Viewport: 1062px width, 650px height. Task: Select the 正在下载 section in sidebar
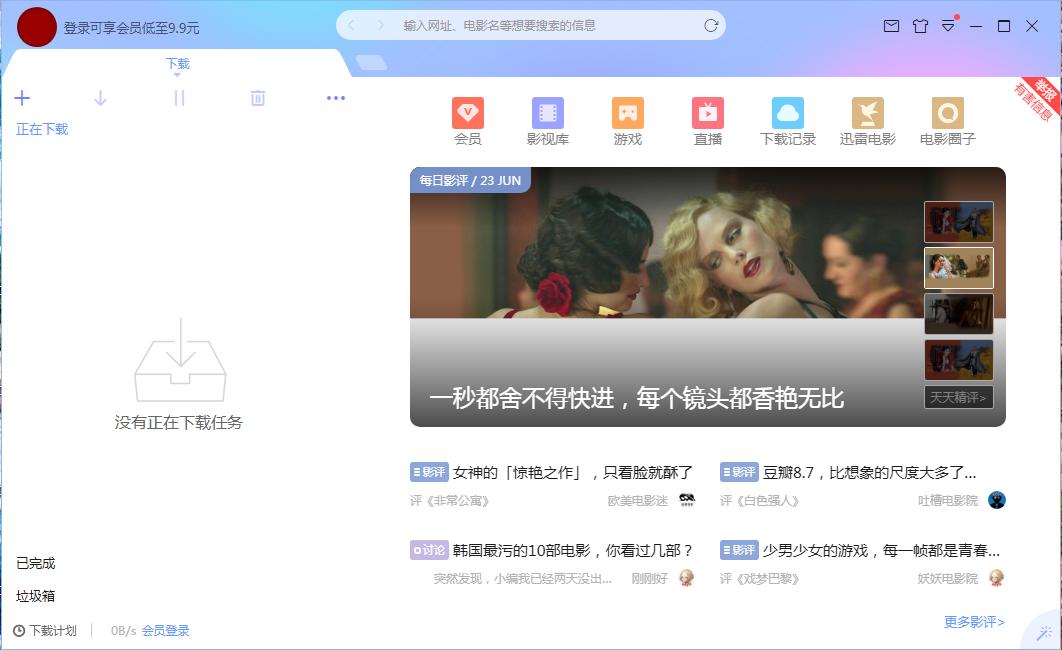click(41, 129)
